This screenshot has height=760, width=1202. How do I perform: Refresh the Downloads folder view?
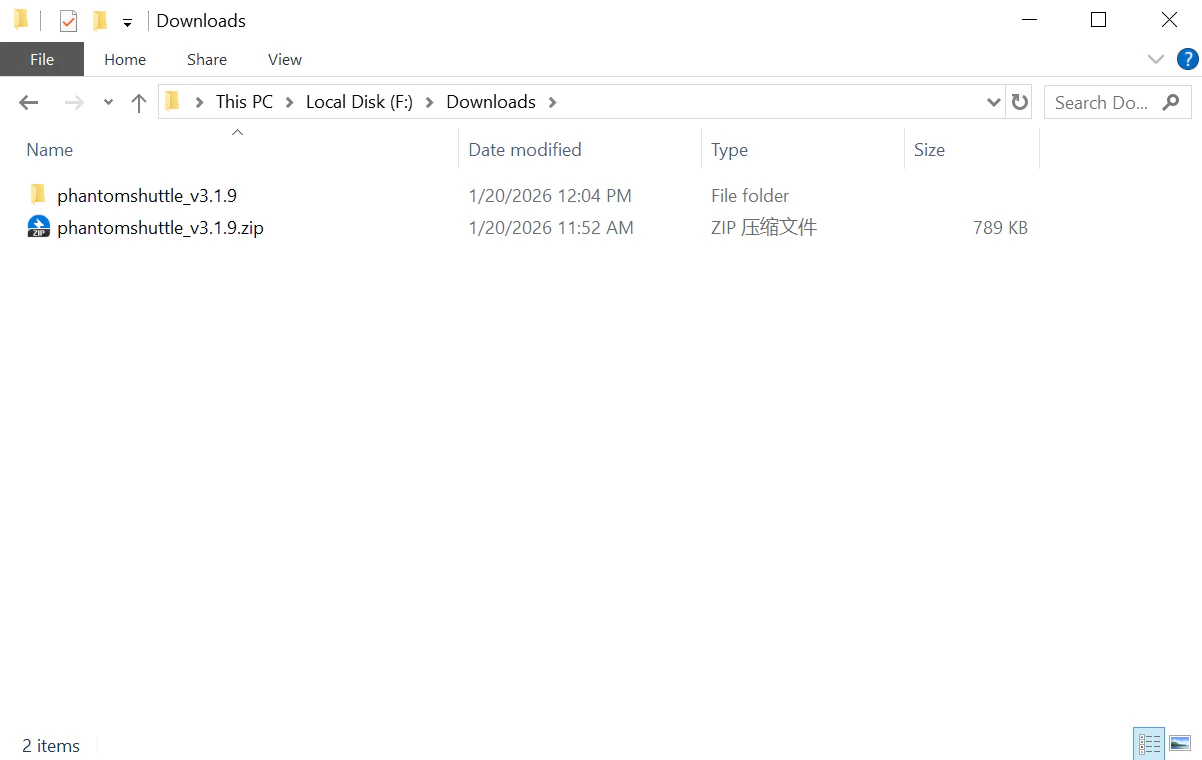point(1019,102)
